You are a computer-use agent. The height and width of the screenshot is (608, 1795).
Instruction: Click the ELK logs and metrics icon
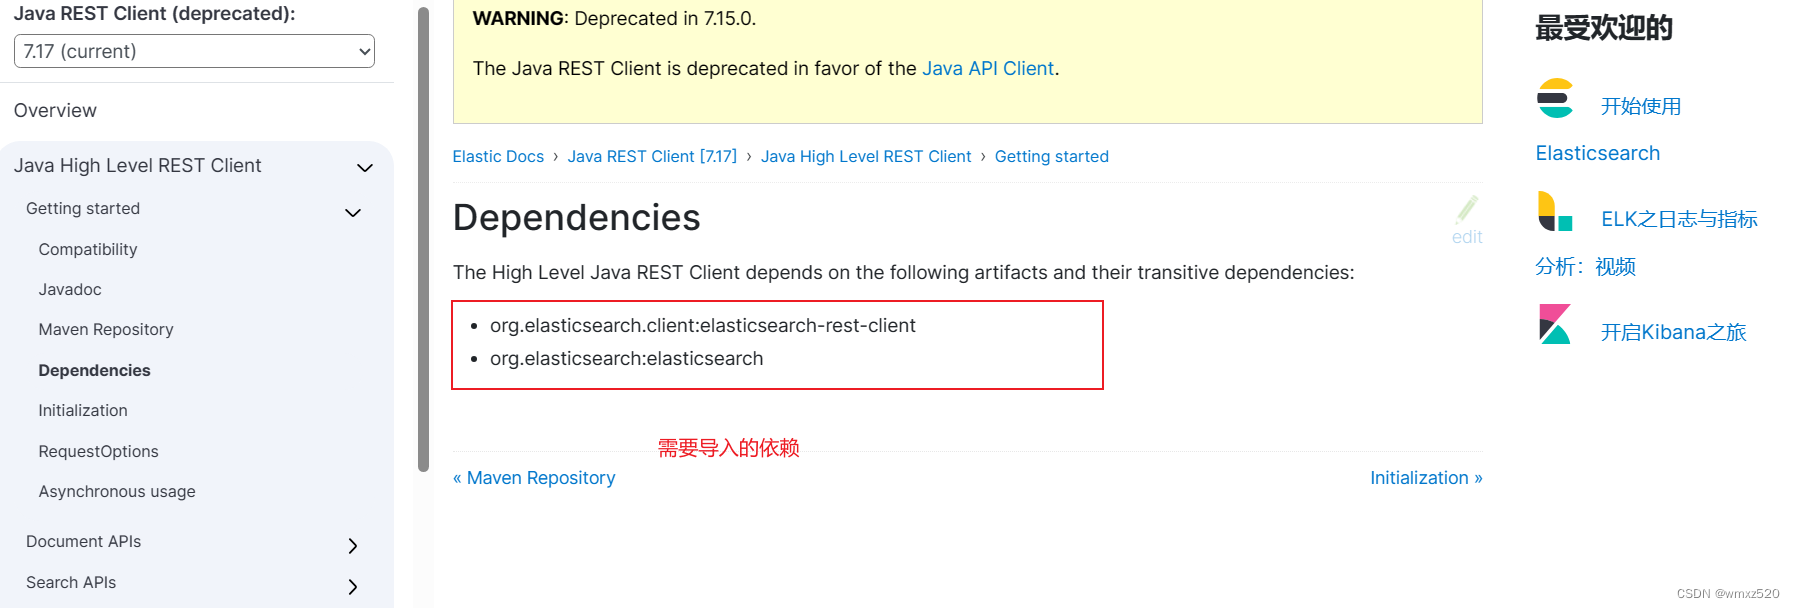pyautogui.click(x=1555, y=211)
